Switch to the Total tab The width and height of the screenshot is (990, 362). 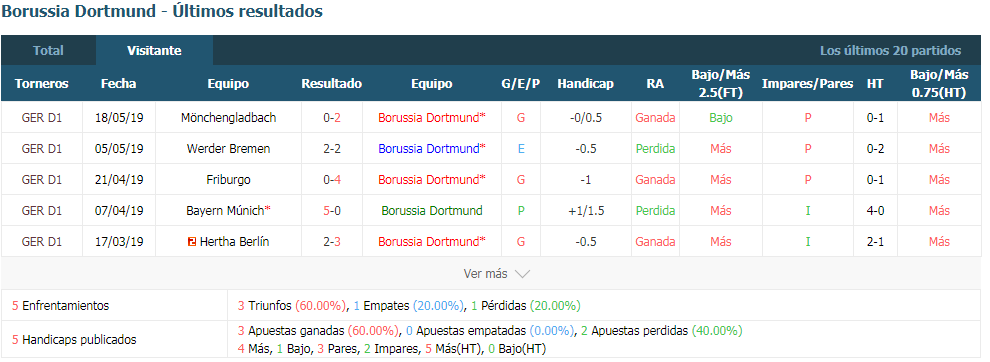[x=49, y=51]
